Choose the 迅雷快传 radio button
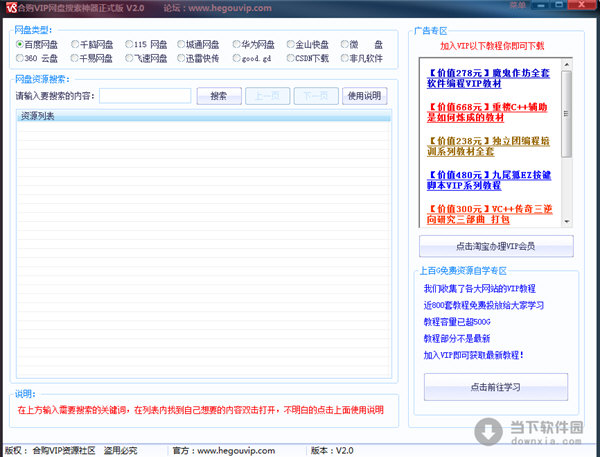Screen dimensions: 600x457 point(182,59)
